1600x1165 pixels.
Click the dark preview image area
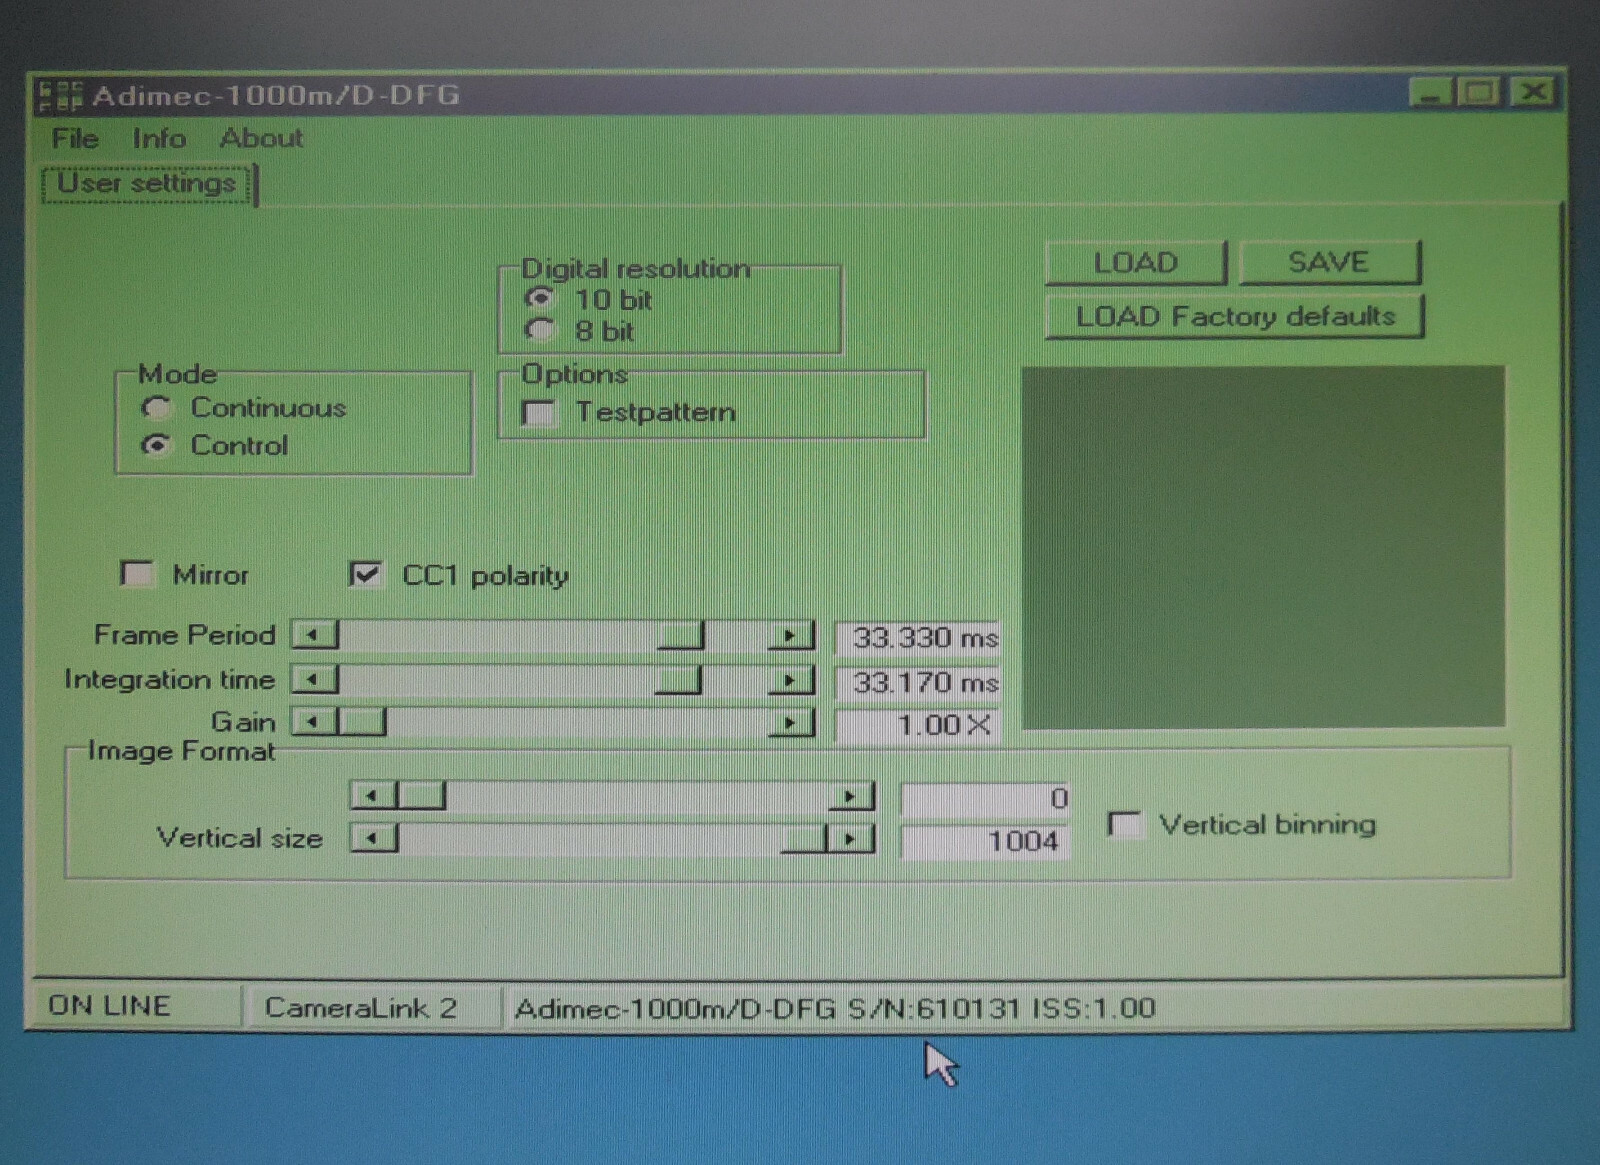click(x=1263, y=547)
